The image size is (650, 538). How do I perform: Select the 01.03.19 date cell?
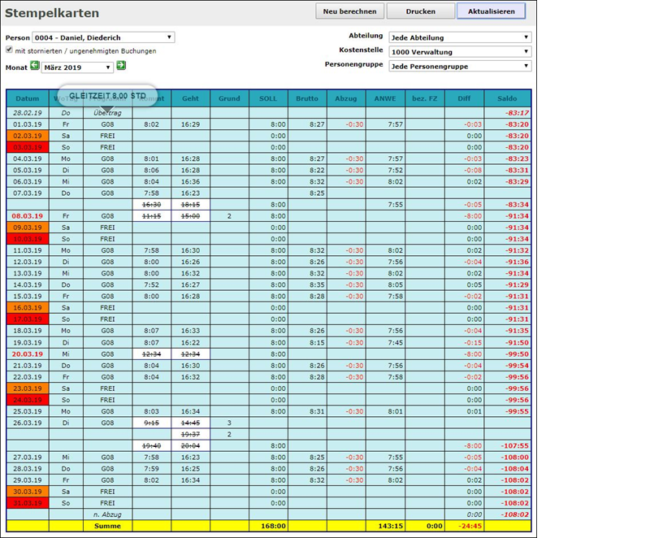[x=27, y=124]
